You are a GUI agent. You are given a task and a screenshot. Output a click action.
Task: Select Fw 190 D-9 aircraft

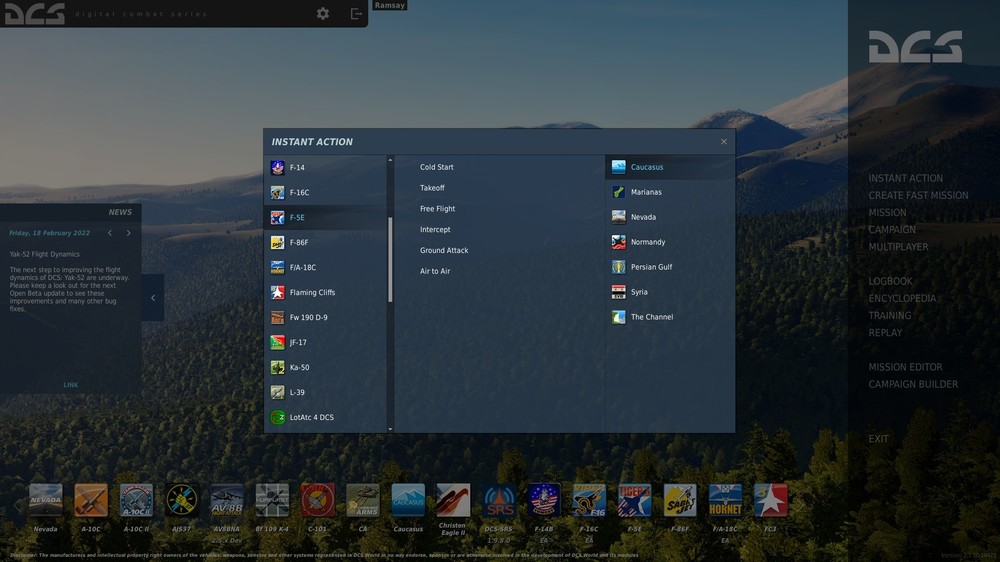(x=325, y=317)
